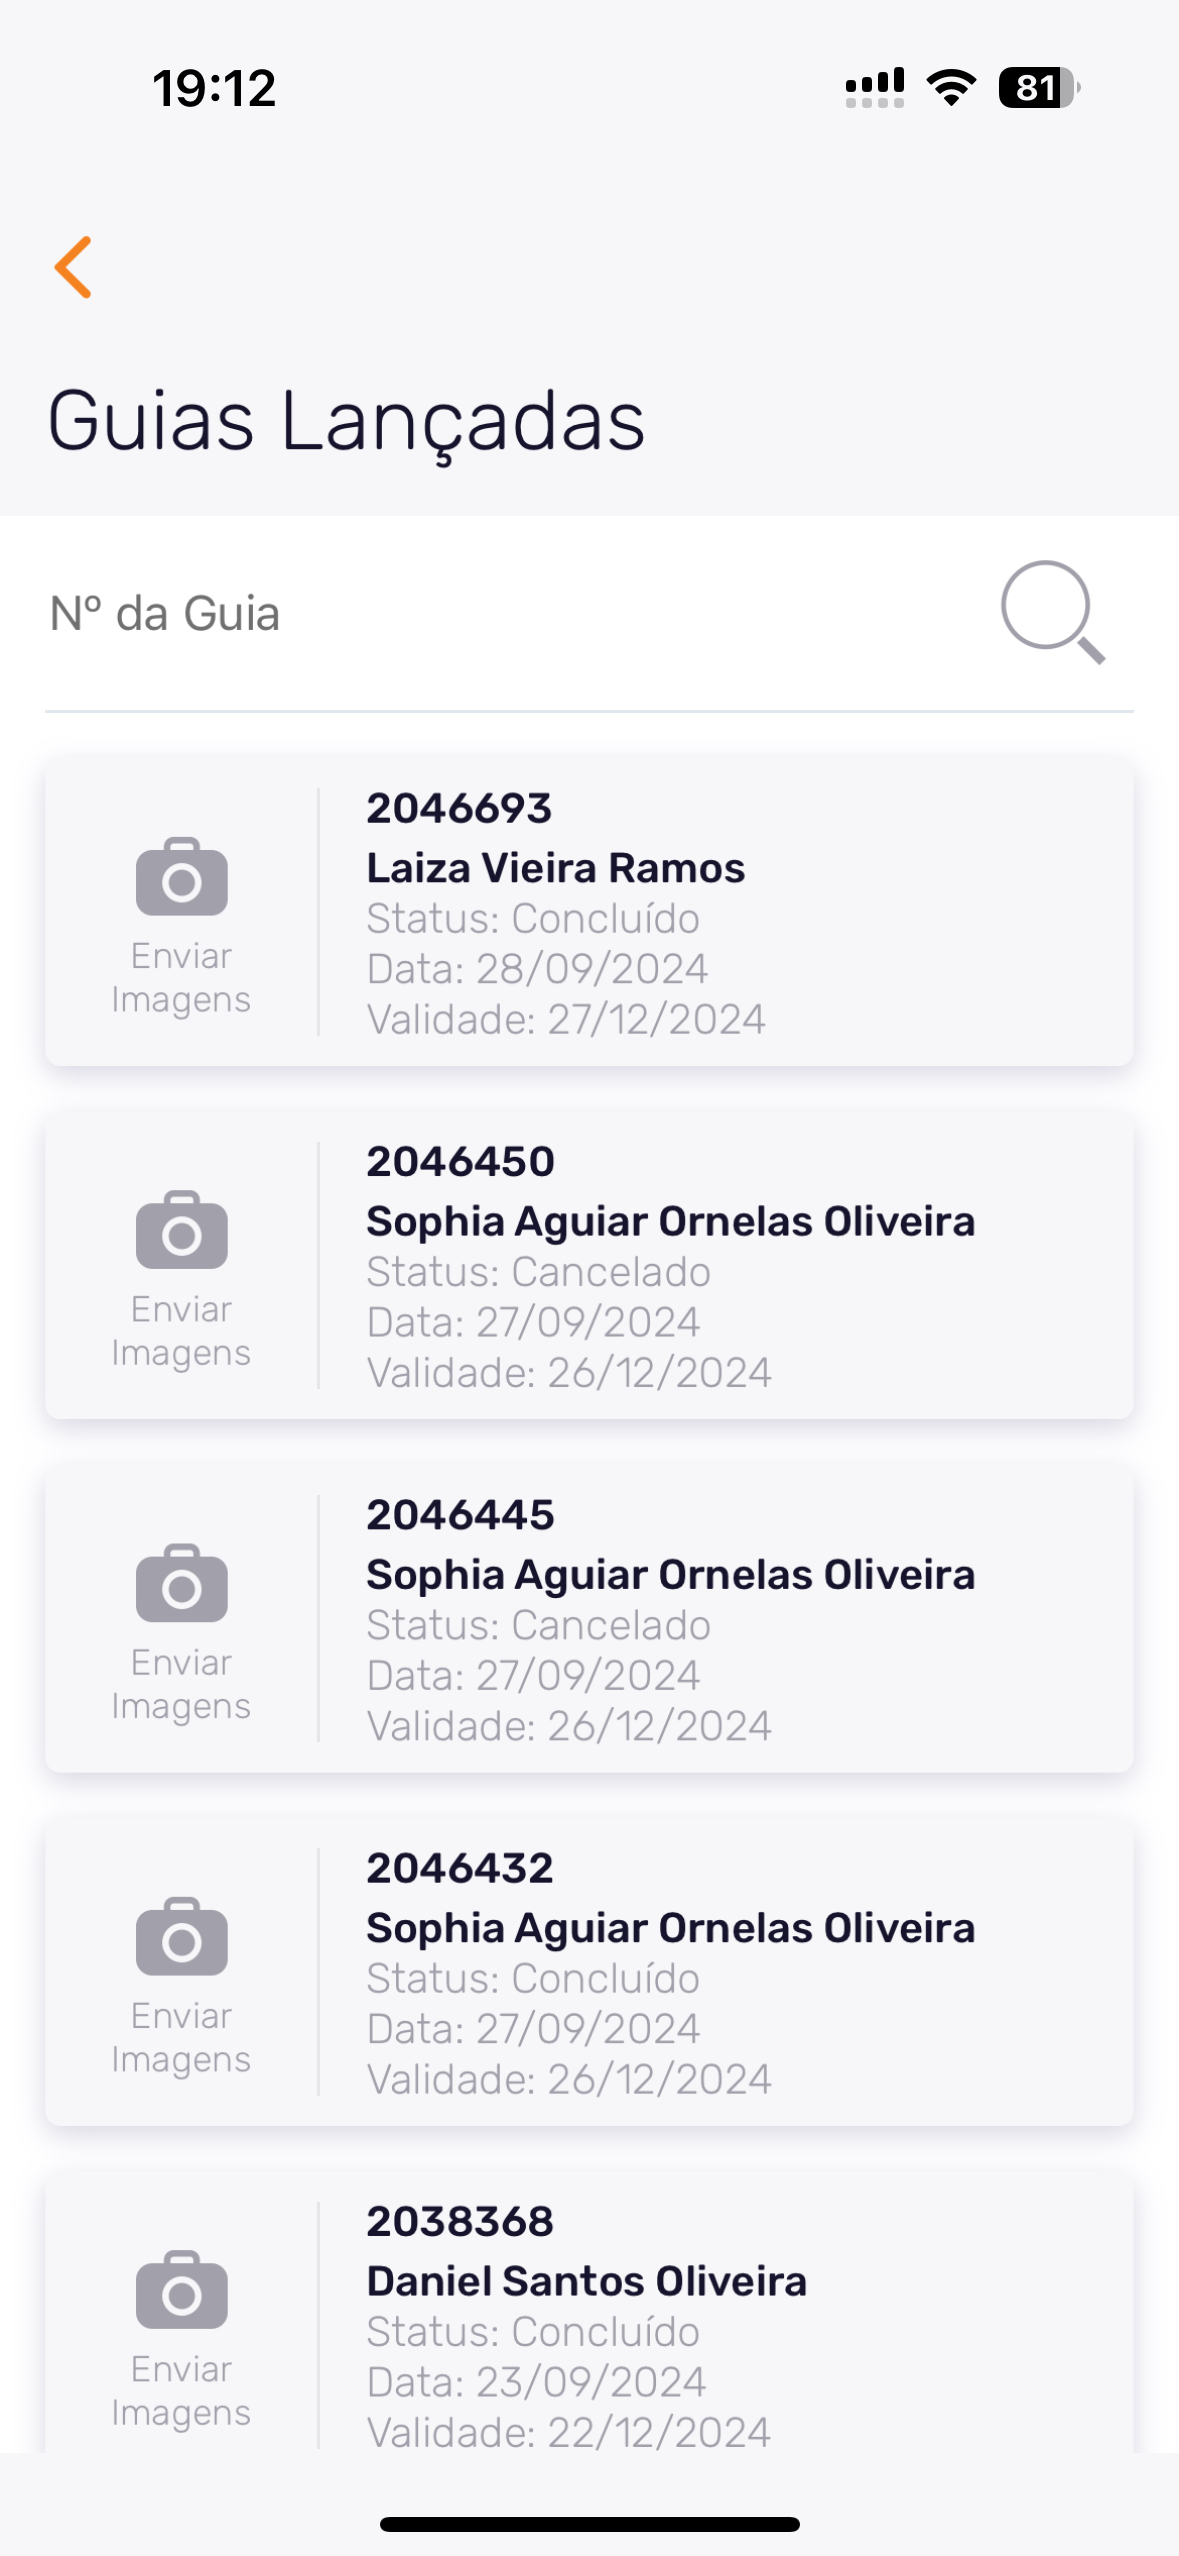1179x2556 pixels.
Task: Focus the Nº da Guia search field
Action: tap(500, 614)
